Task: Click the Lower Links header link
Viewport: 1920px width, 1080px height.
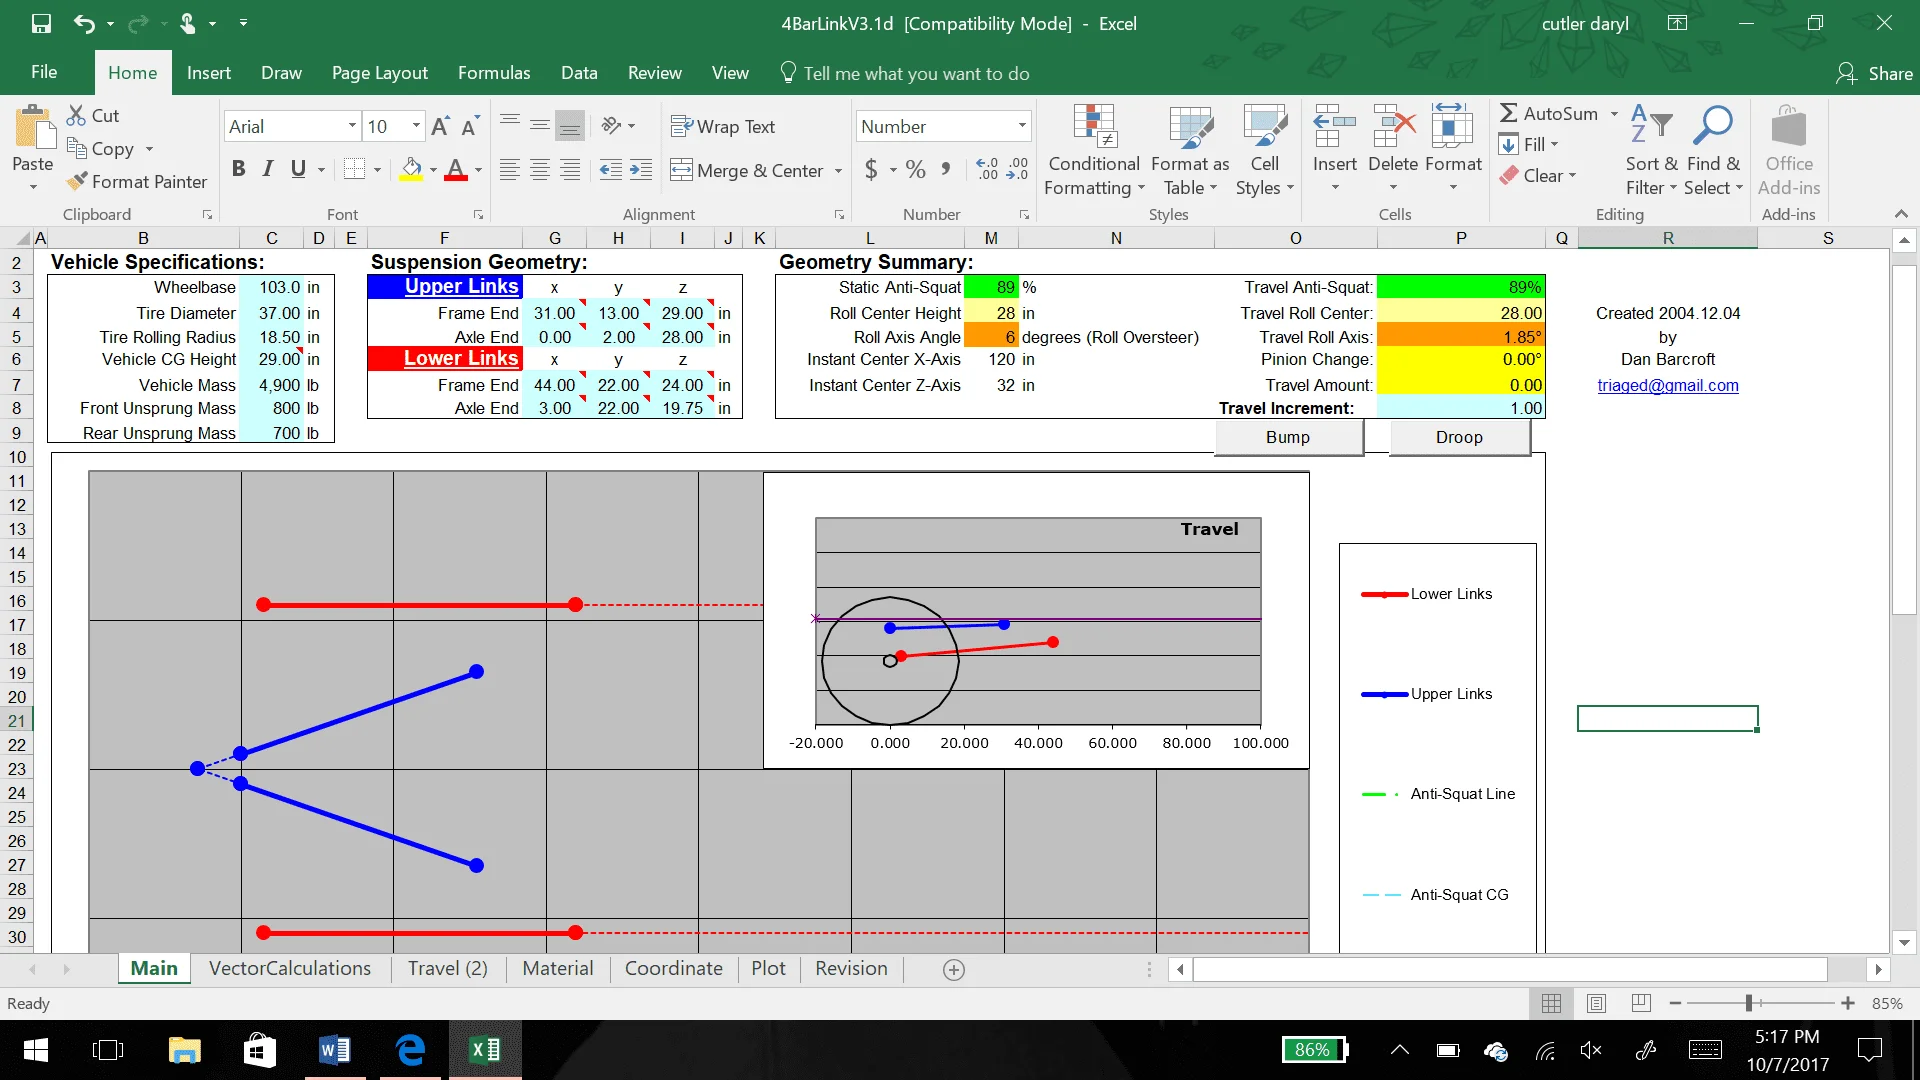Action: [x=460, y=358]
